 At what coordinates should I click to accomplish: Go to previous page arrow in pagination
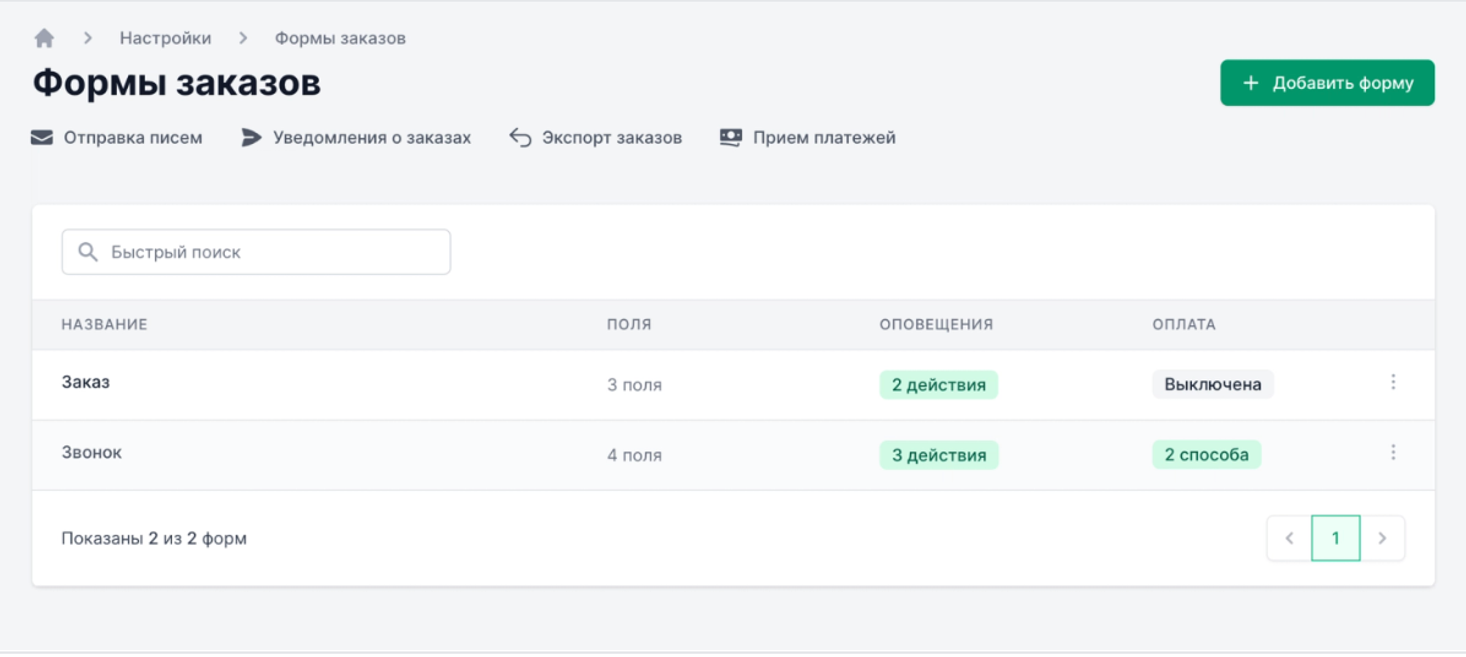1289,538
